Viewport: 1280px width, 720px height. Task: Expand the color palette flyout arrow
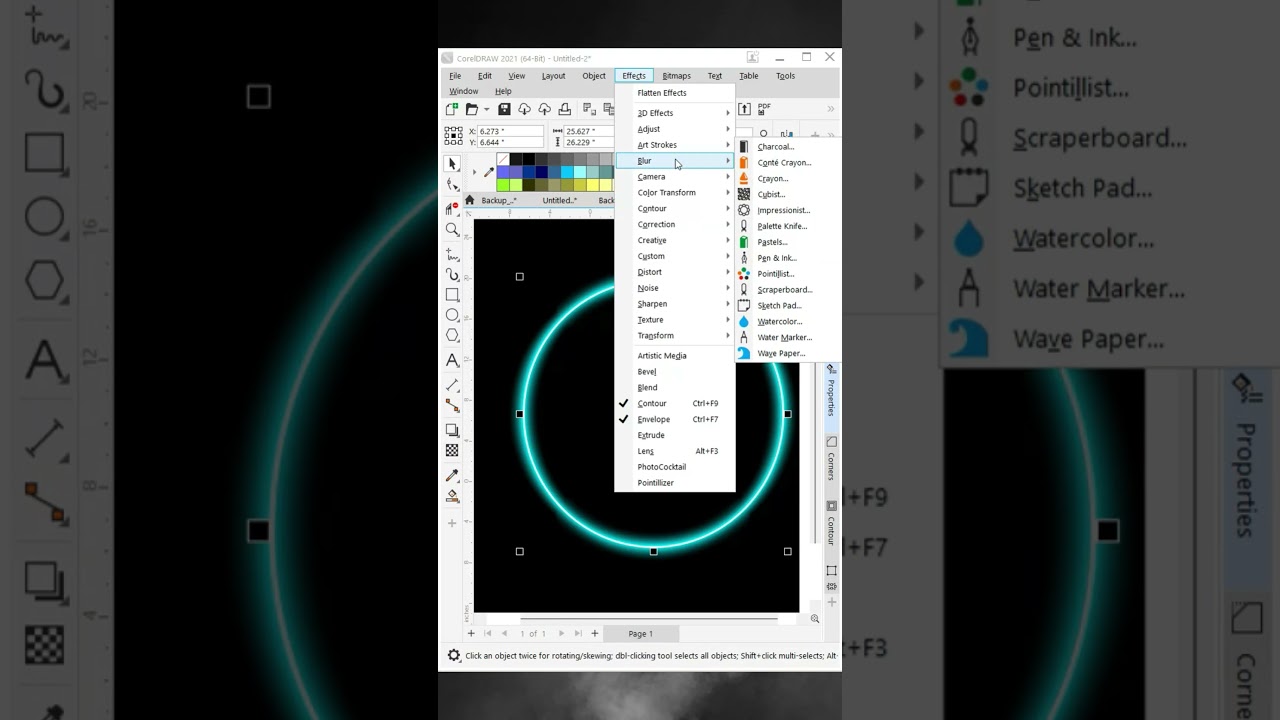pos(474,172)
